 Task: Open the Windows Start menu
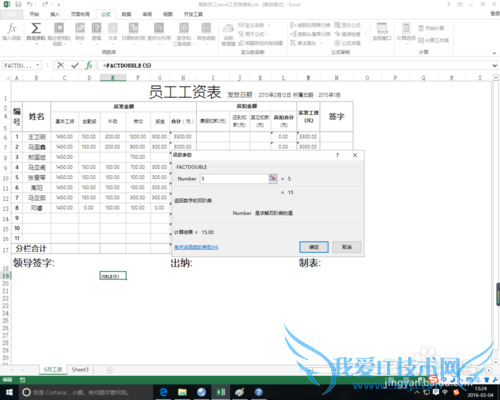click(9, 392)
